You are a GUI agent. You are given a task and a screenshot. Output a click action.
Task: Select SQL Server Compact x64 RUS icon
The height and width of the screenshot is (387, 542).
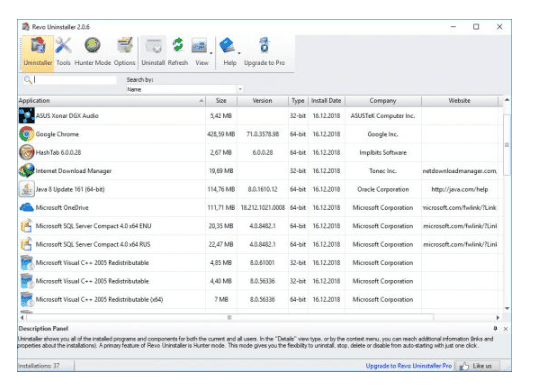point(27,244)
